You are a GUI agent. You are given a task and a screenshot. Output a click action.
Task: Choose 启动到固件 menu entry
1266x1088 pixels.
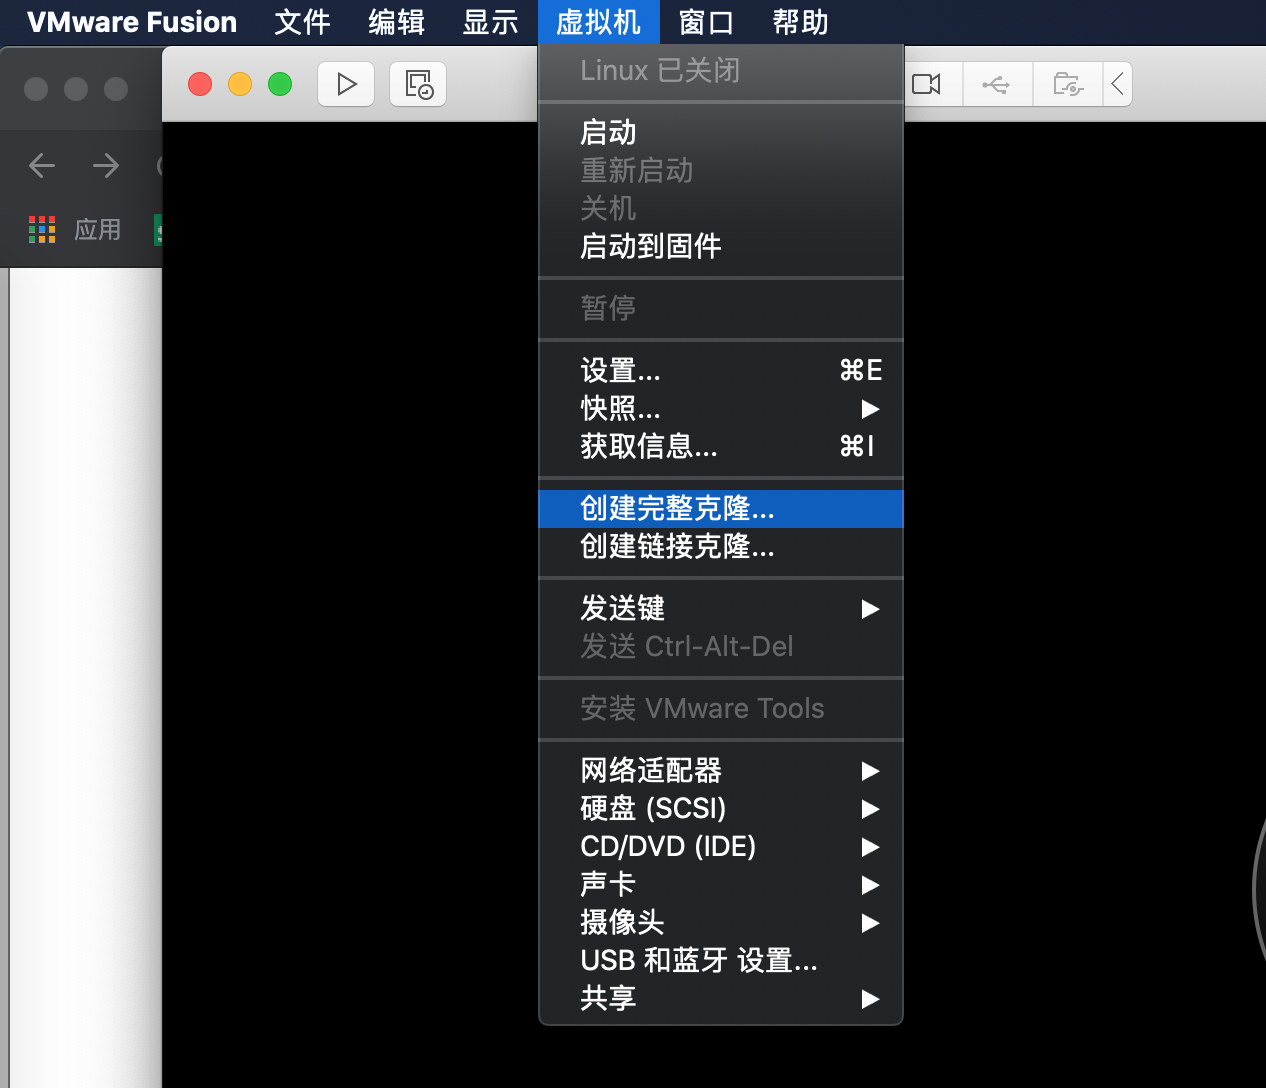pyautogui.click(x=721, y=246)
